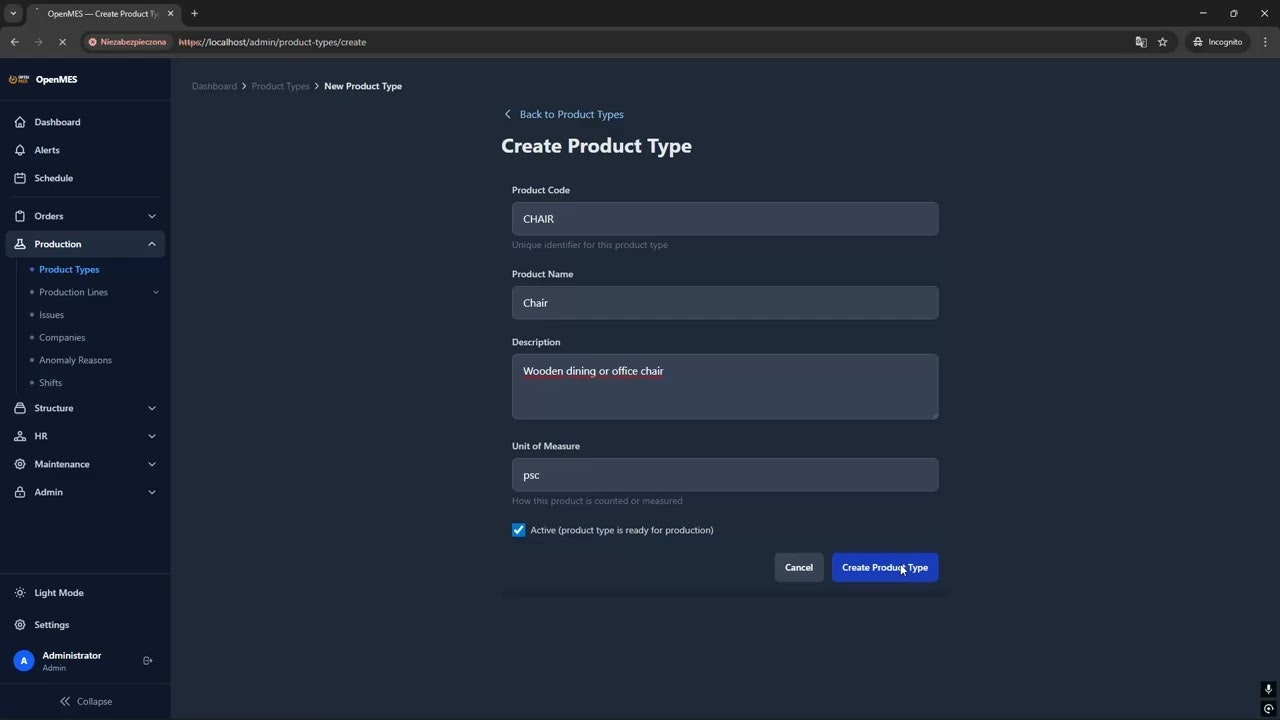Click the microphone icon at bottom right
Image resolution: width=1280 pixels, height=720 pixels.
point(1268,689)
